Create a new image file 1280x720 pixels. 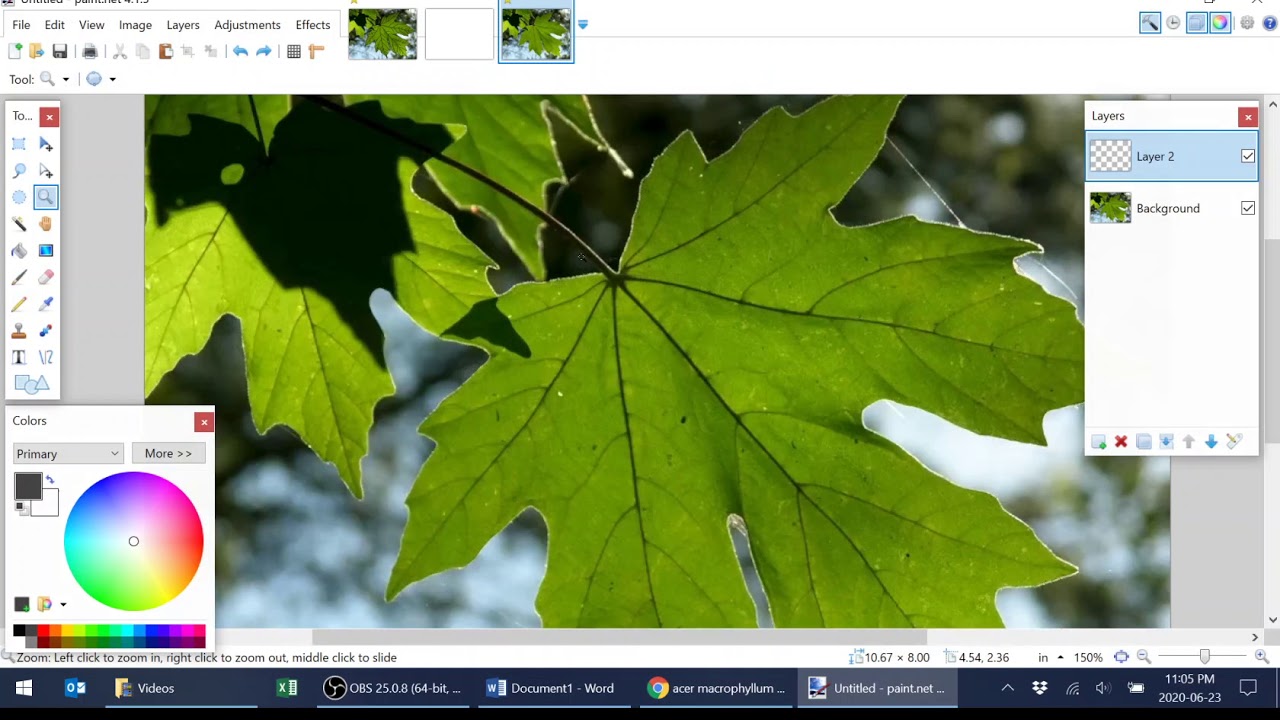(x=15, y=51)
